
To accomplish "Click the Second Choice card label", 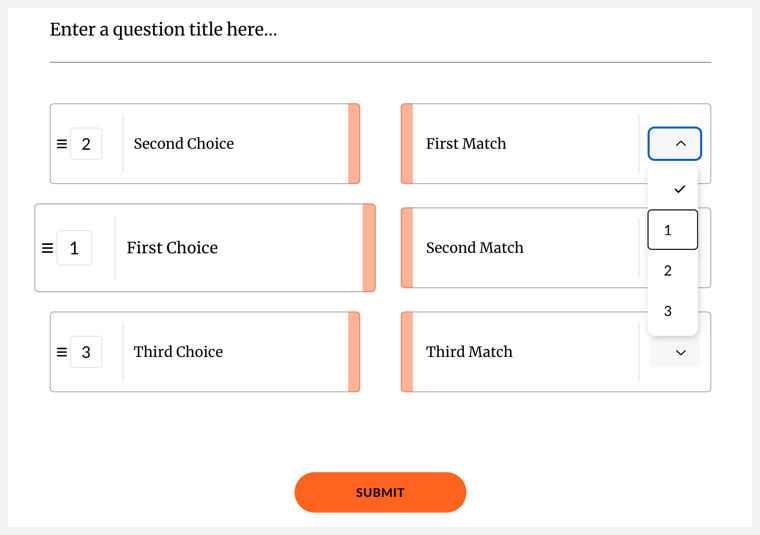I will [184, 144].
